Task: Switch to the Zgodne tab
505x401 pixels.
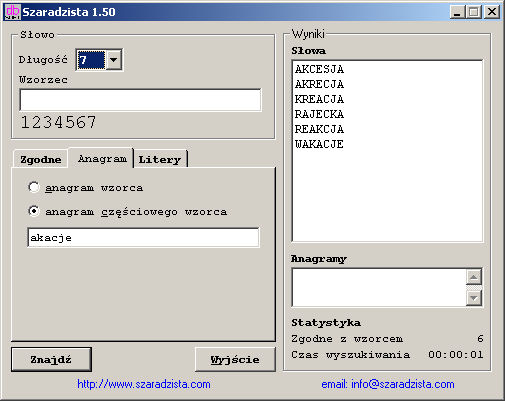Action: (41, 159)
